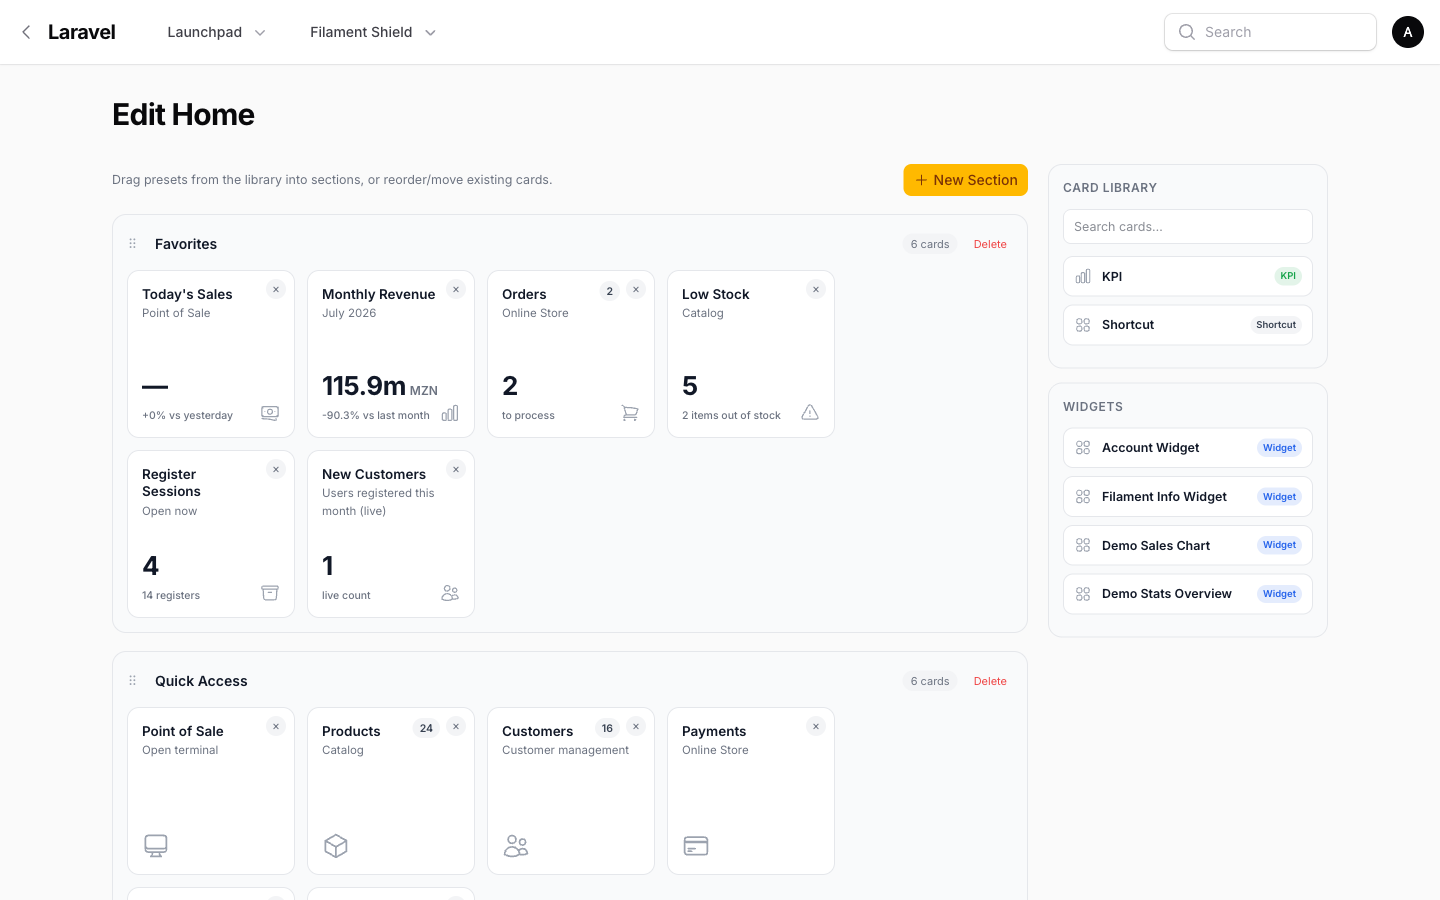The image size is (1440, 900).
Task: Click the banknote icon on Today's Sales
Action: [270, 413]
